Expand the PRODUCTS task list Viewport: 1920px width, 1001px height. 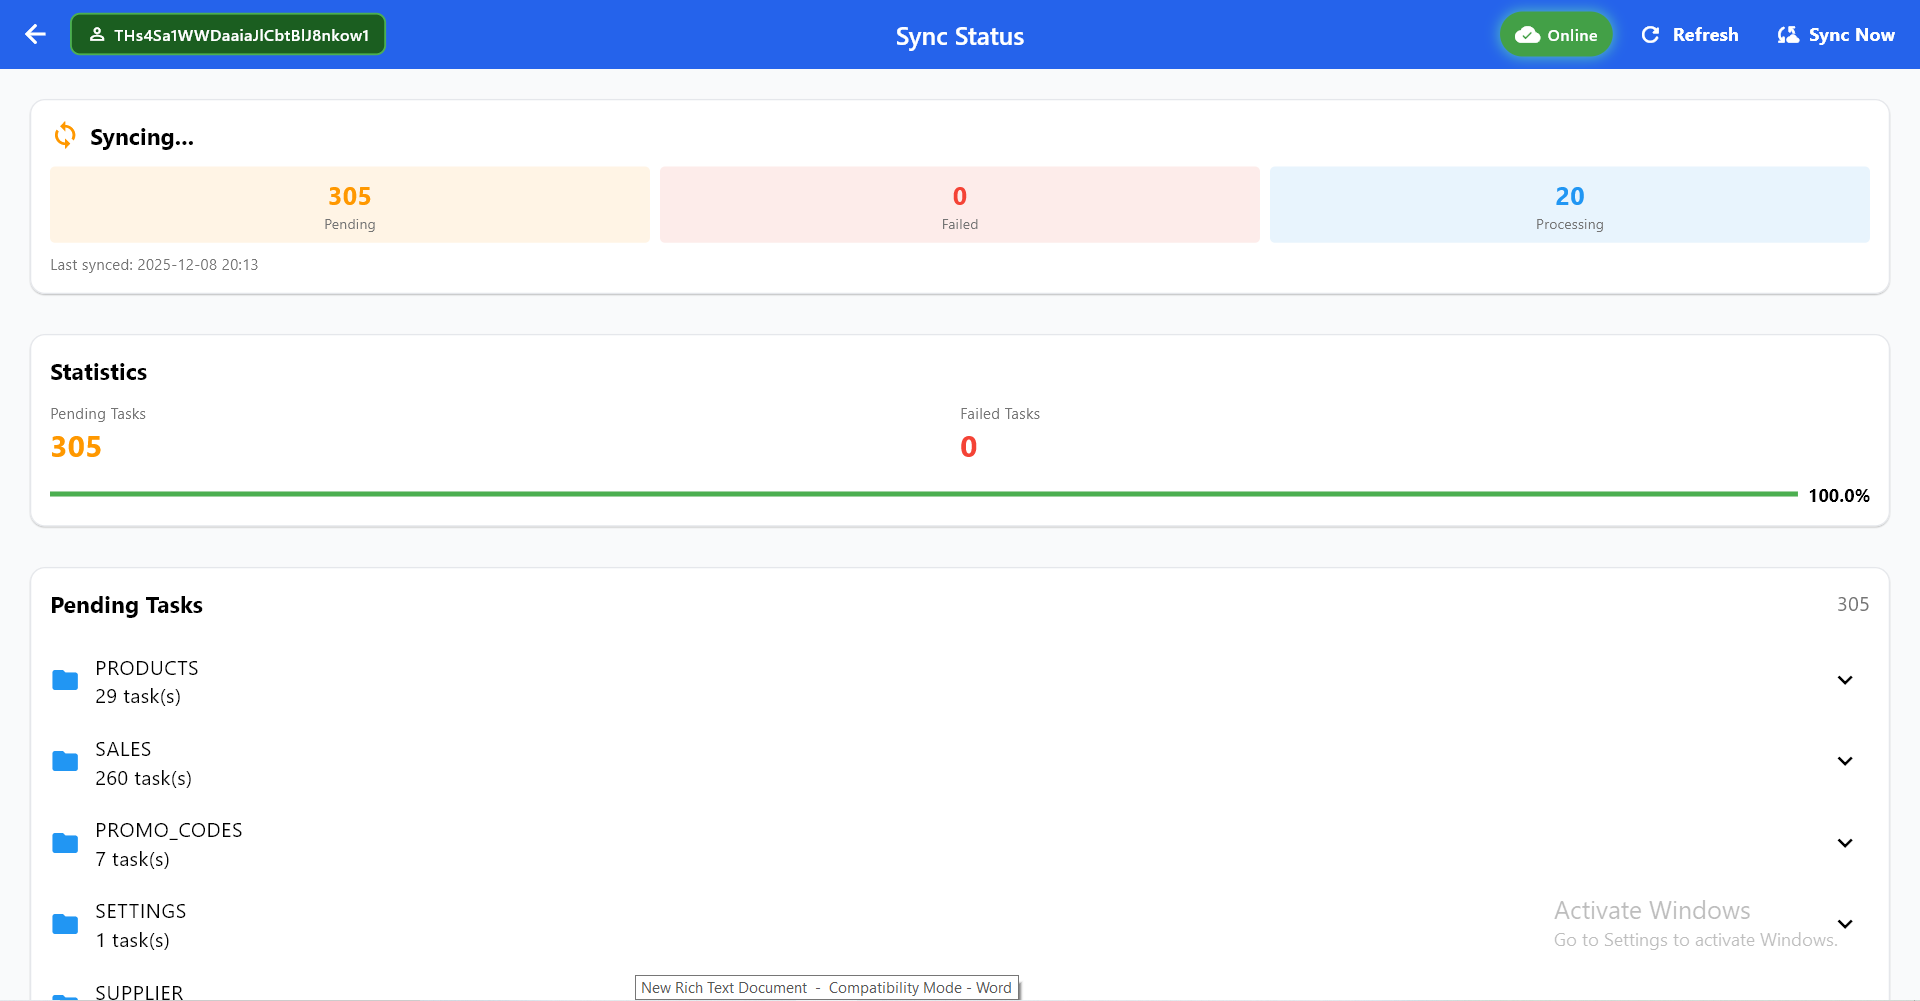tap(1845, 680)
